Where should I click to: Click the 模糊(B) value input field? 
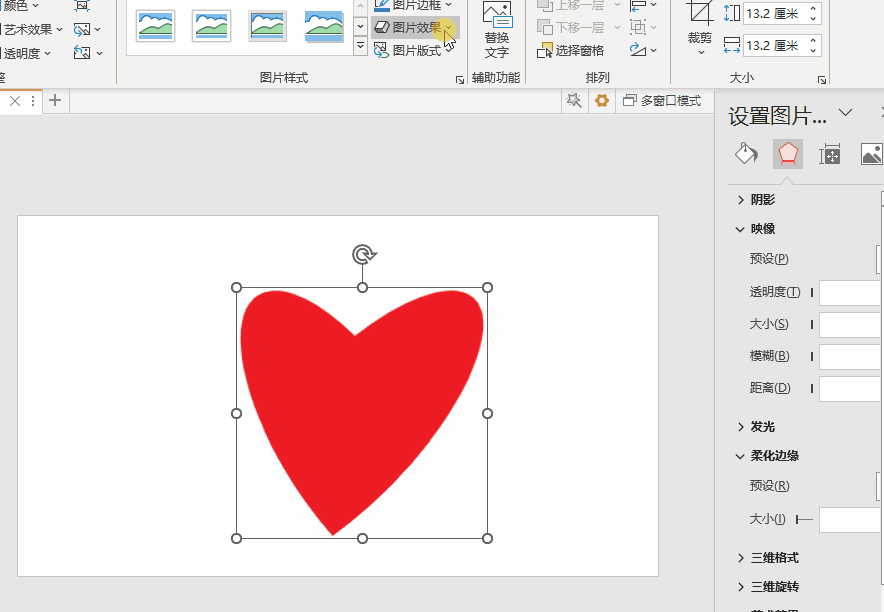851,357
